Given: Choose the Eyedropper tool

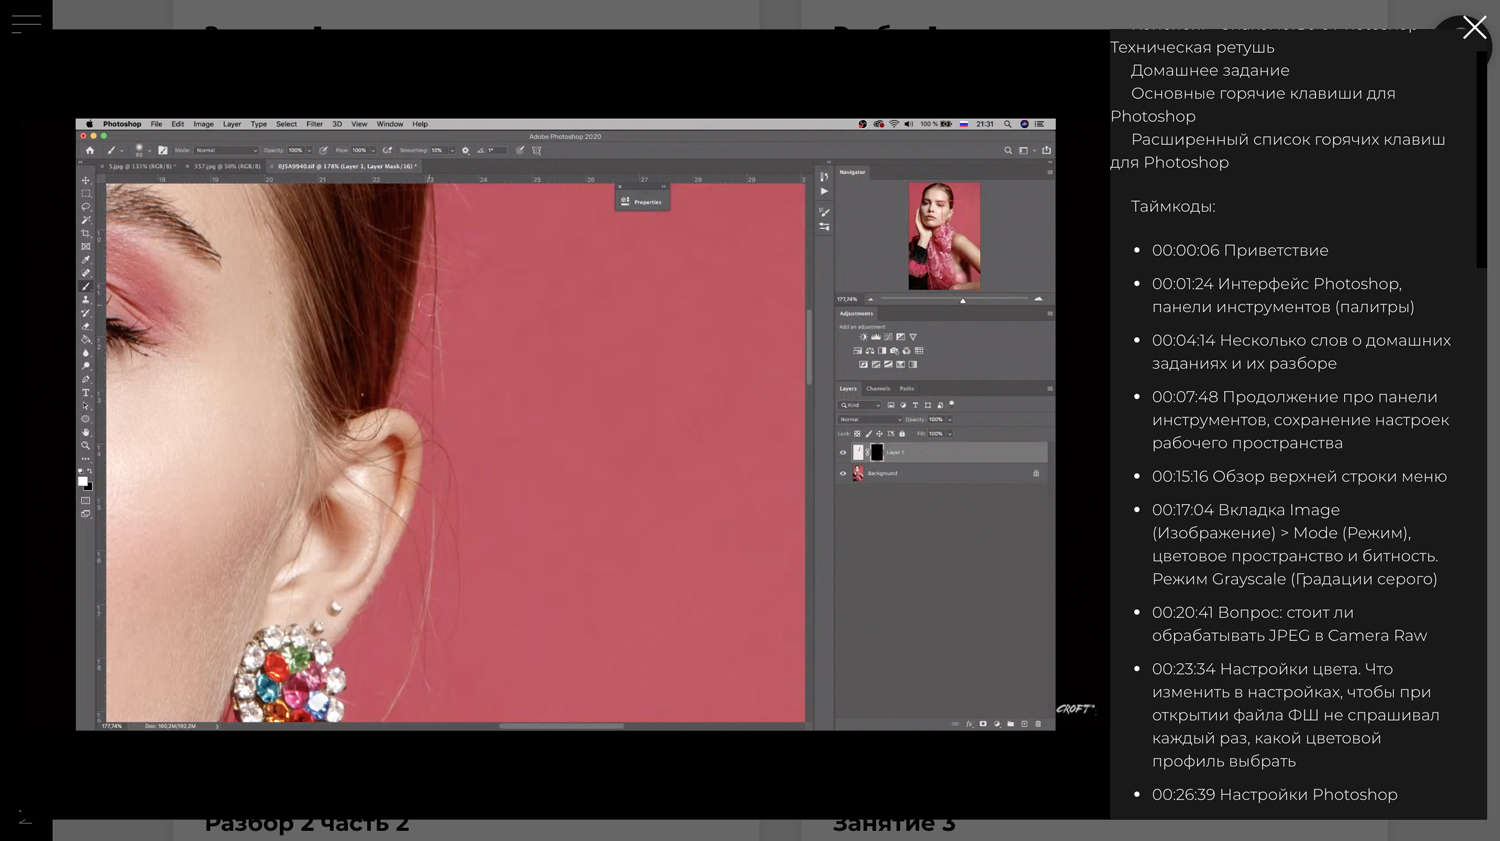Looking at the screenshot, I should [86, 260].
